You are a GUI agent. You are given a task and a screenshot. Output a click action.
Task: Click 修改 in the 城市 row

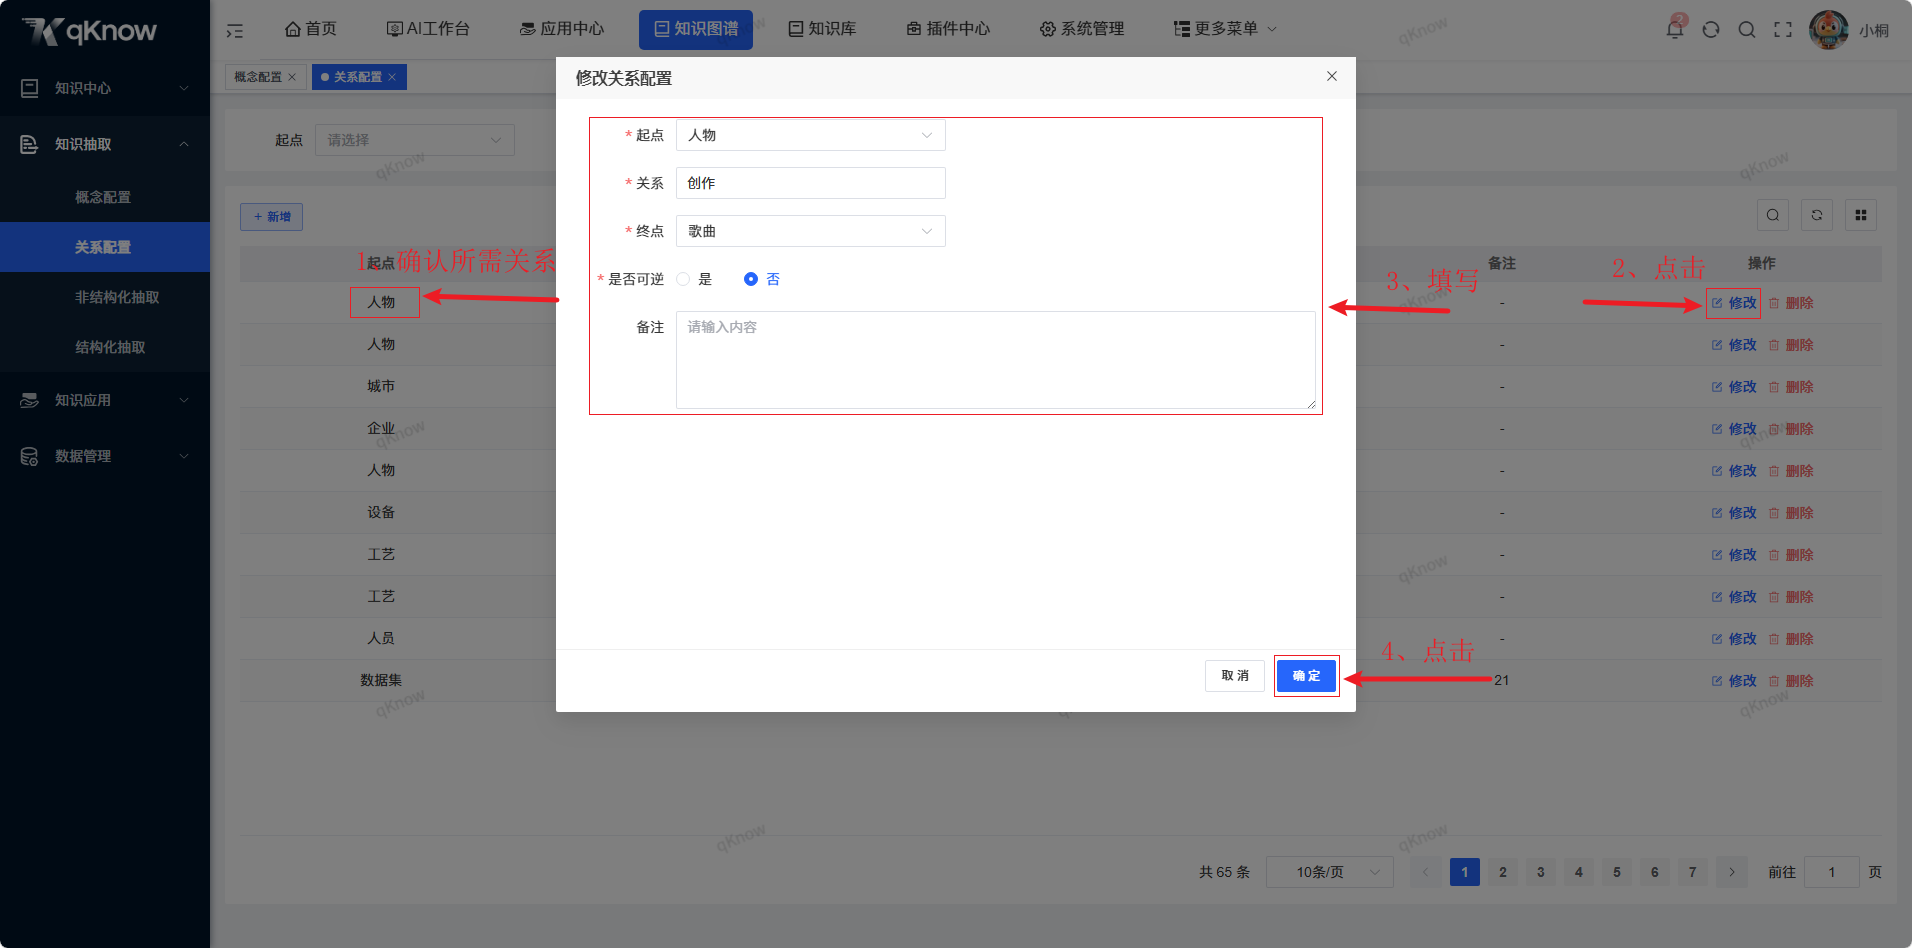pos(1734,387)
